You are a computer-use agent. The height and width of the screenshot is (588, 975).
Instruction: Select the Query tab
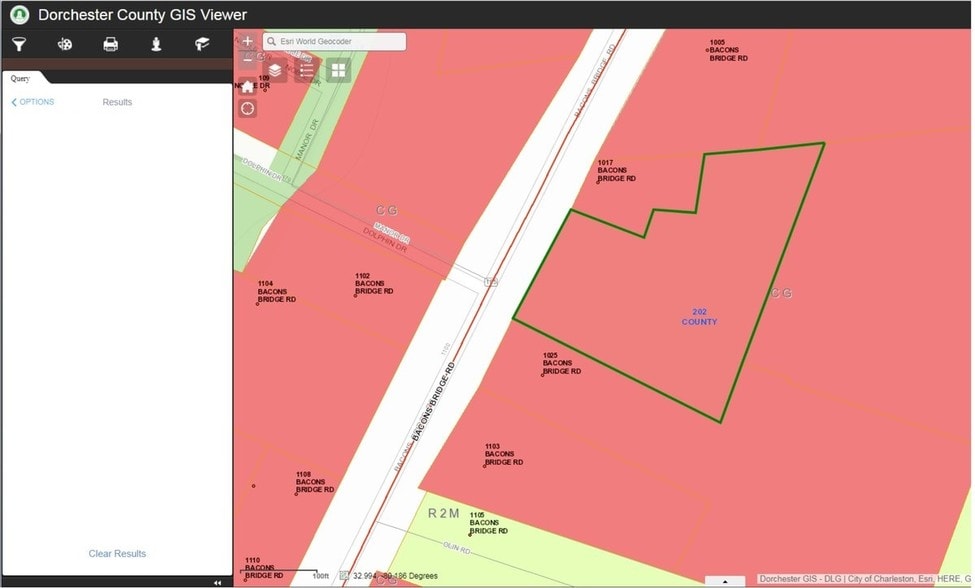point(20,78)
